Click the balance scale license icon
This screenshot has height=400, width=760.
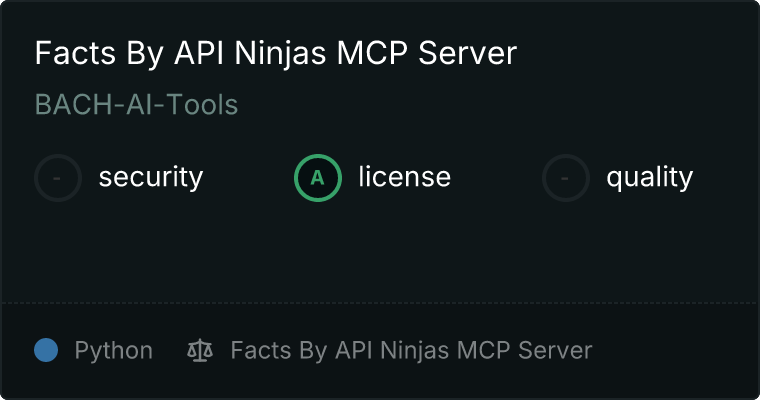tap(200, 350)
